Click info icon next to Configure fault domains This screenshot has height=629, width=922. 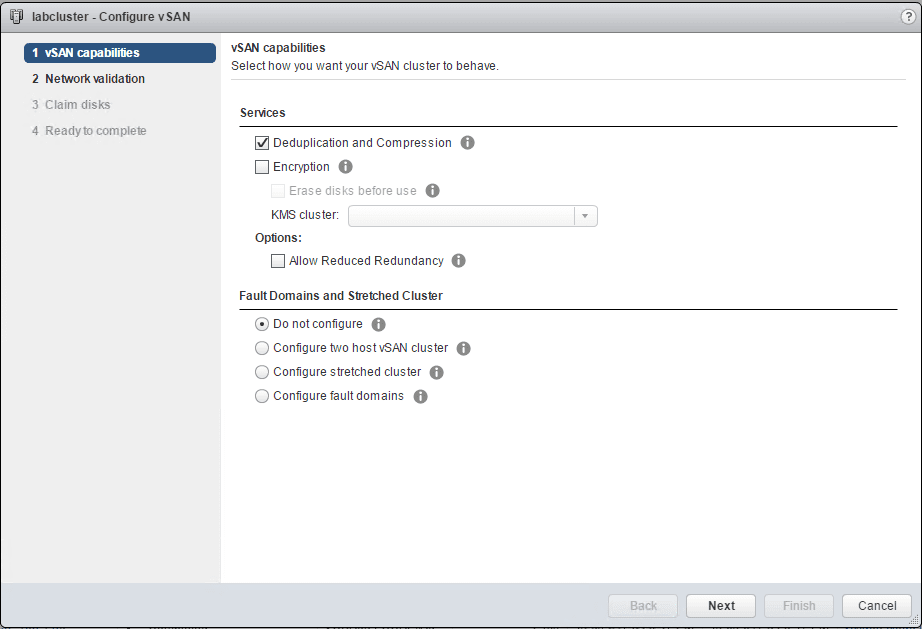421,396
